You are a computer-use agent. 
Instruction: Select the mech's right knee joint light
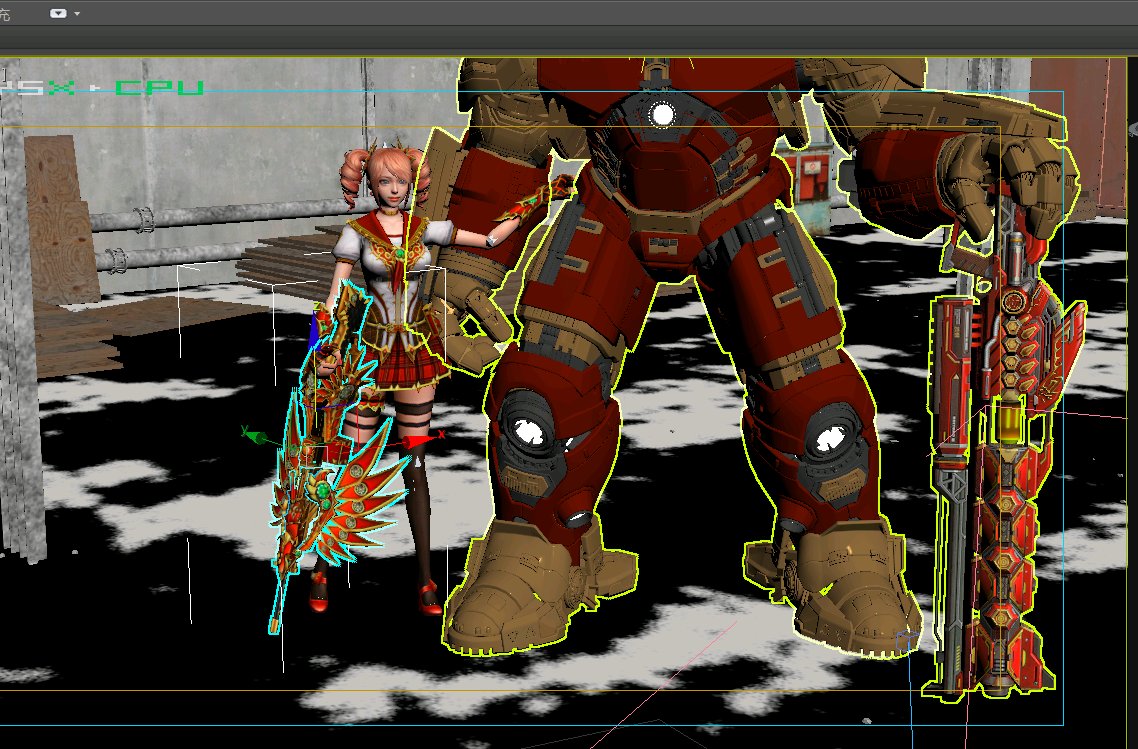tap(829, 438)
